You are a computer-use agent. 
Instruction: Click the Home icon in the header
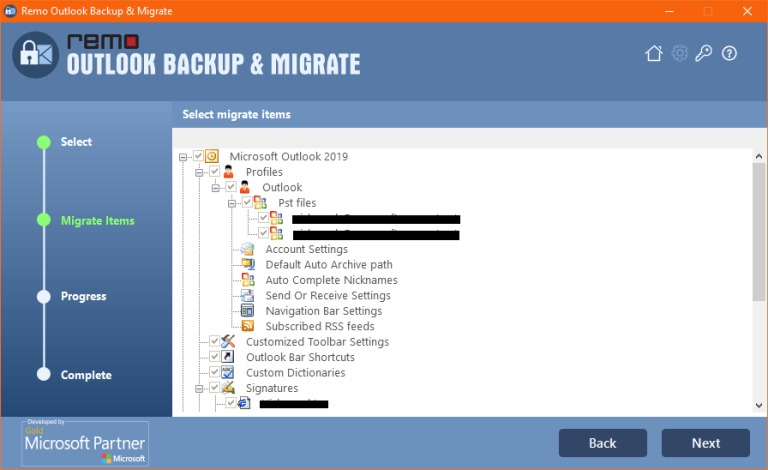pos(654,53)
